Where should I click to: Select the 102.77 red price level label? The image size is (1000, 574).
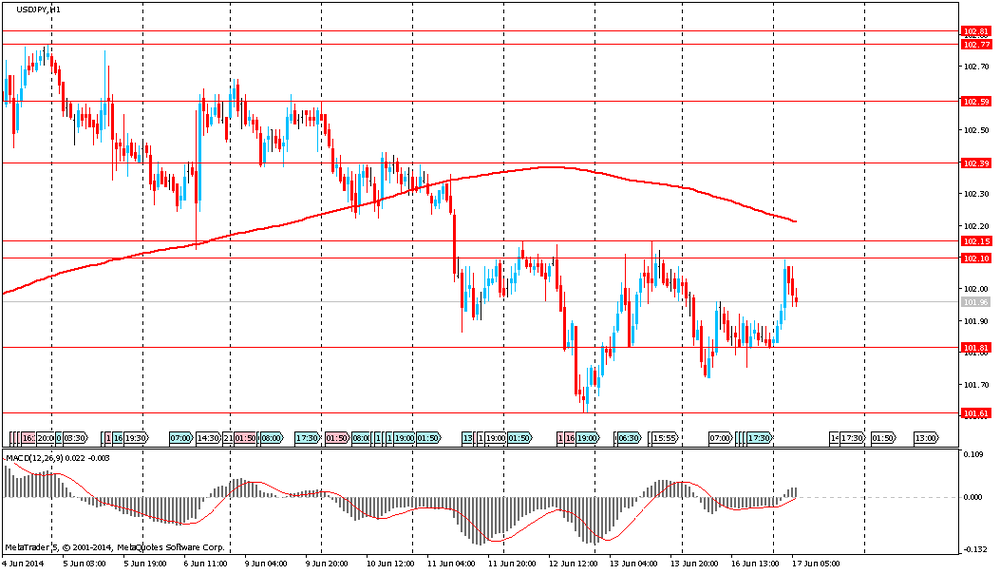[x=976, y=45]
